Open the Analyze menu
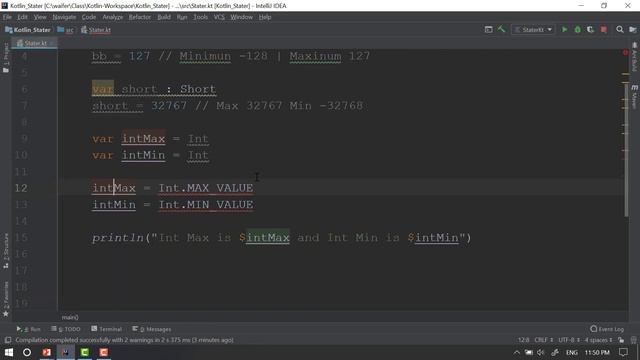640x360 pixels. (113, 17)
